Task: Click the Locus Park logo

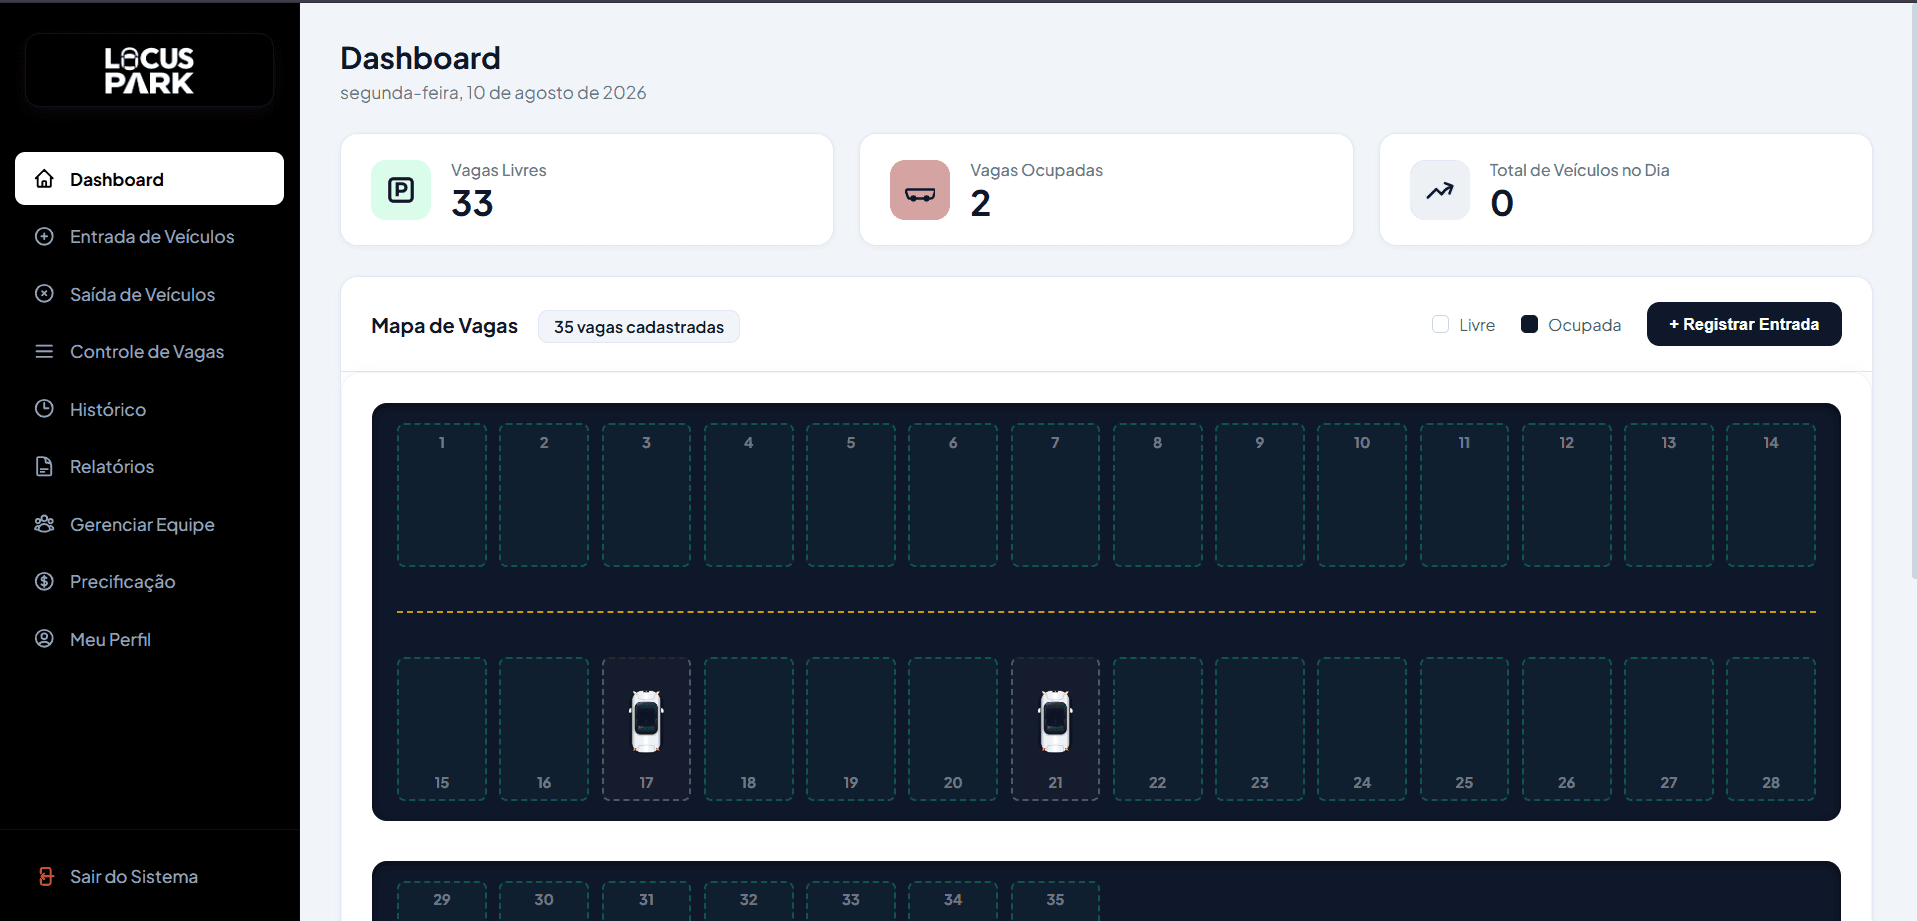Action: [149, 70]
